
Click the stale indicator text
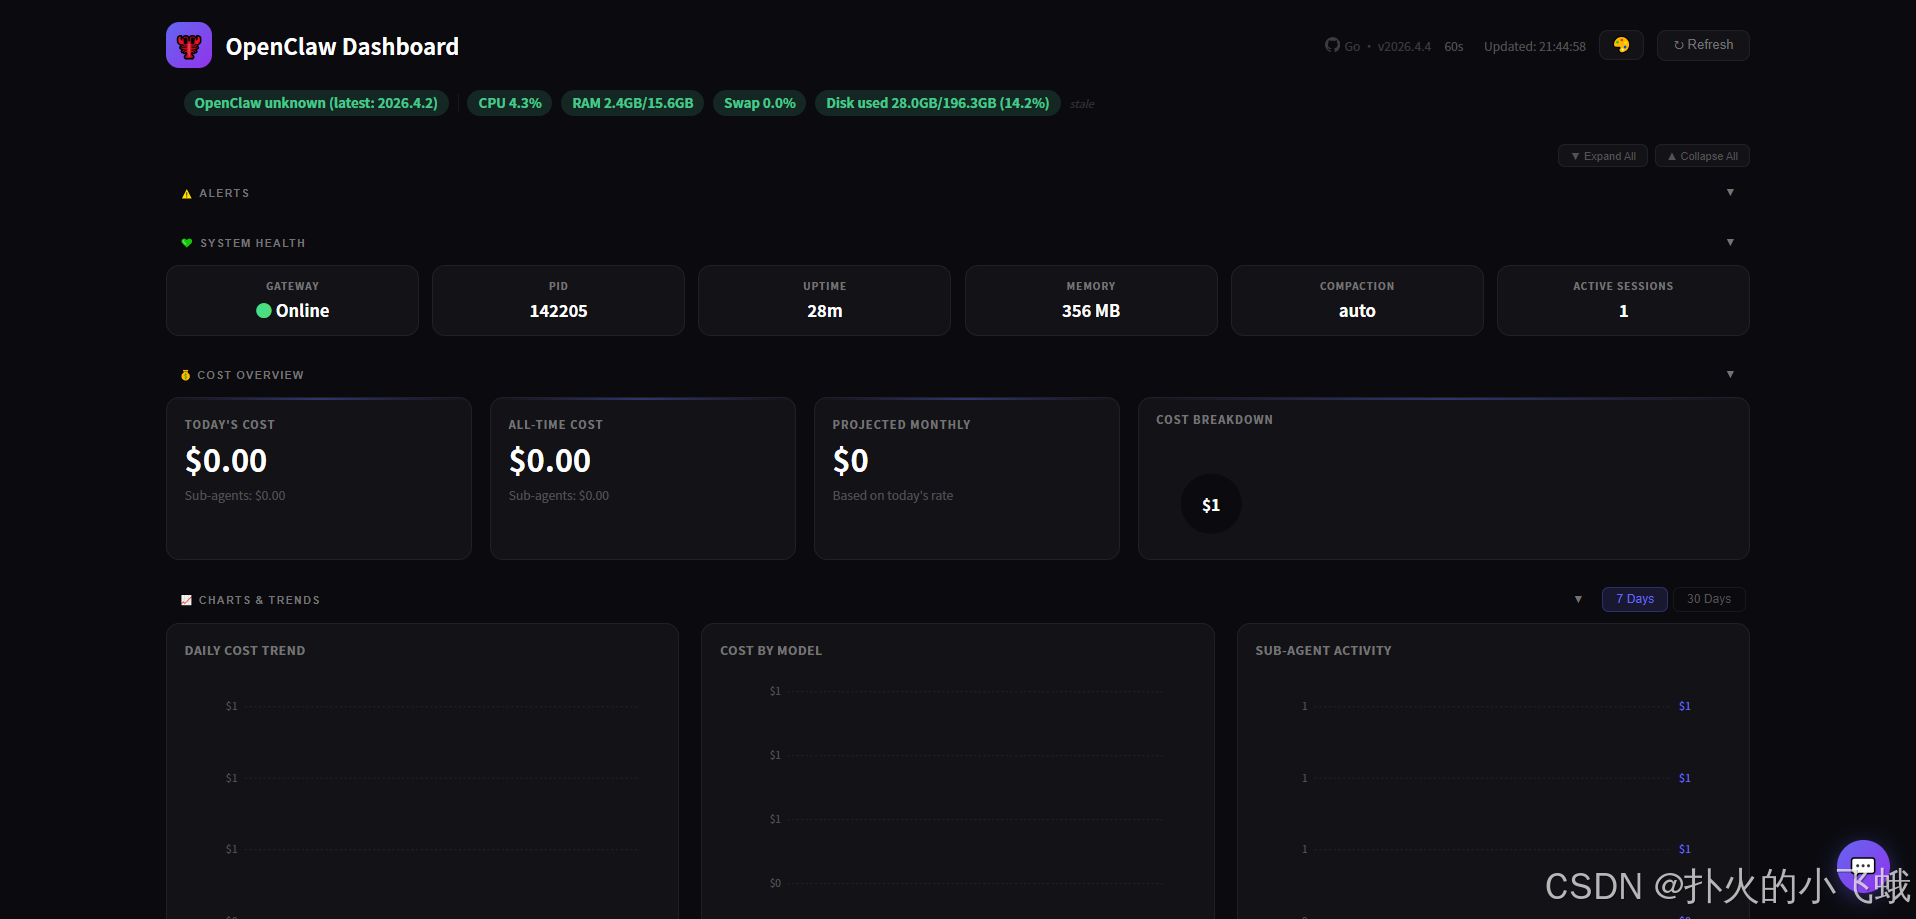1082,104
